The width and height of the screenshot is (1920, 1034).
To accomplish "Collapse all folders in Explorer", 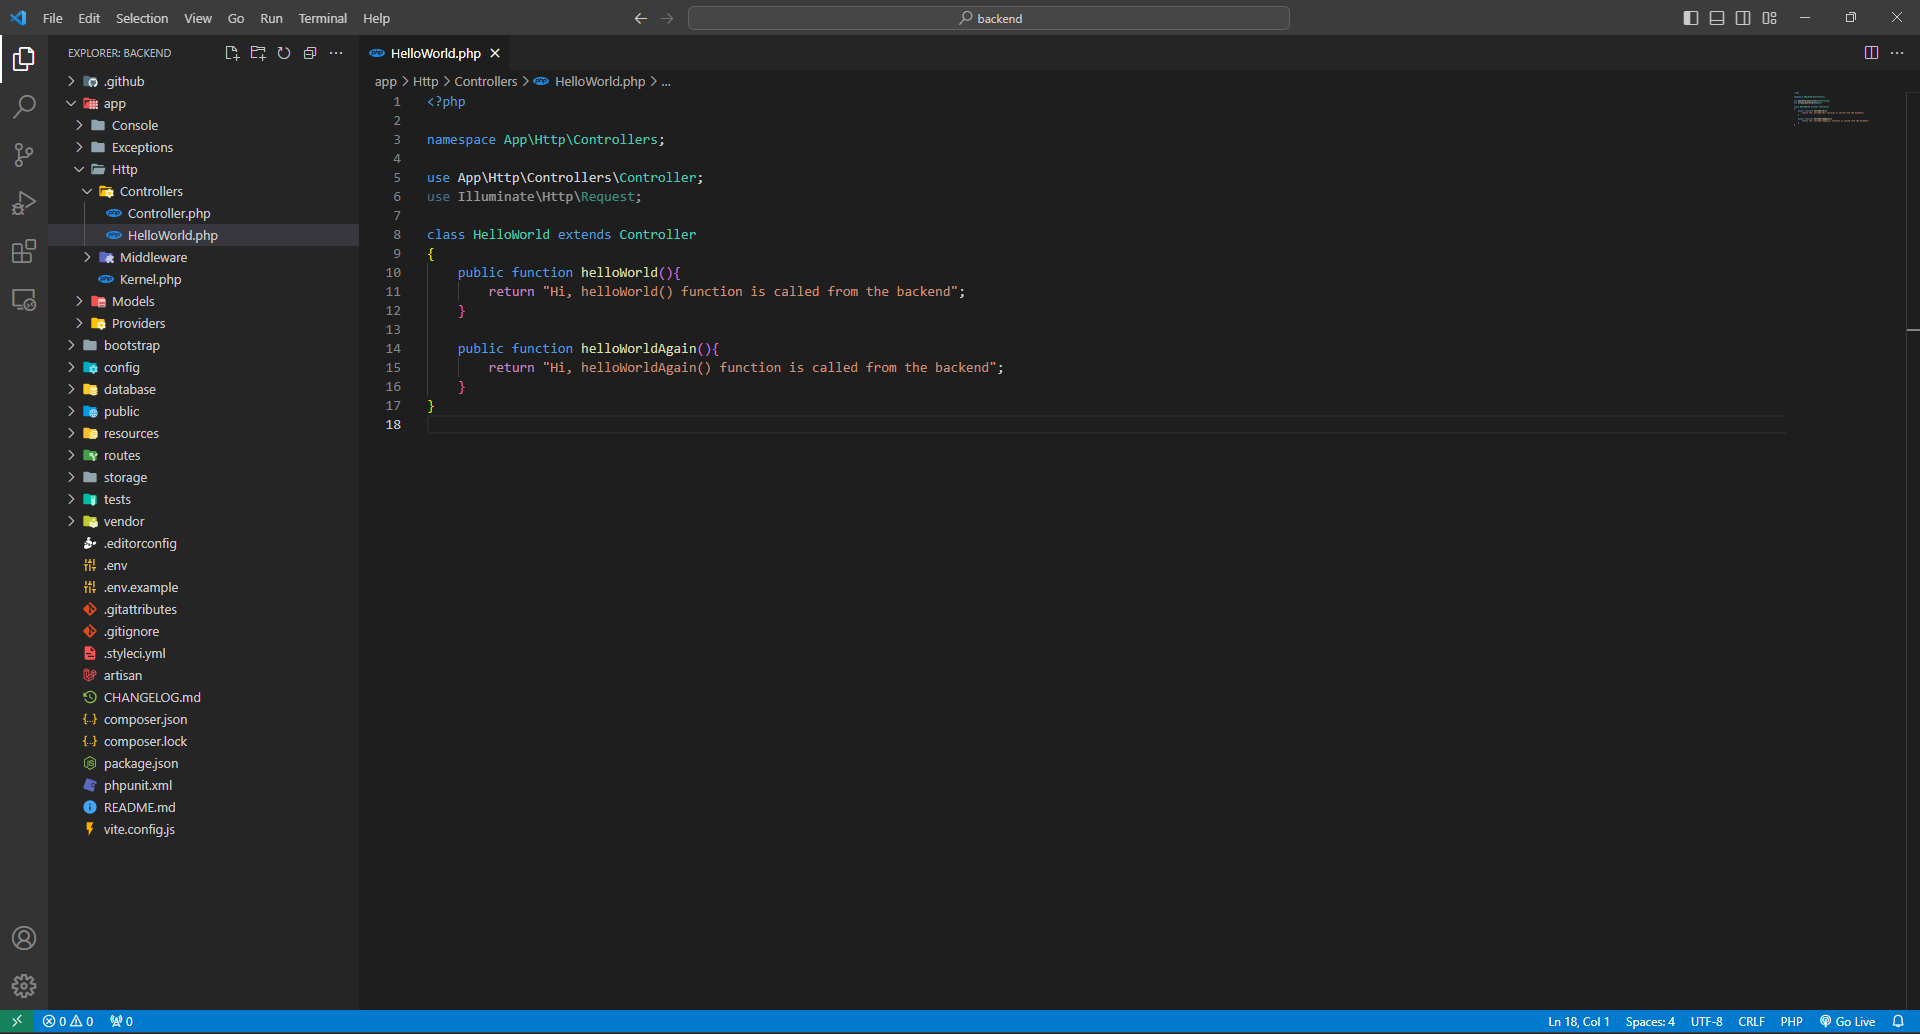I will pos(310,53).
